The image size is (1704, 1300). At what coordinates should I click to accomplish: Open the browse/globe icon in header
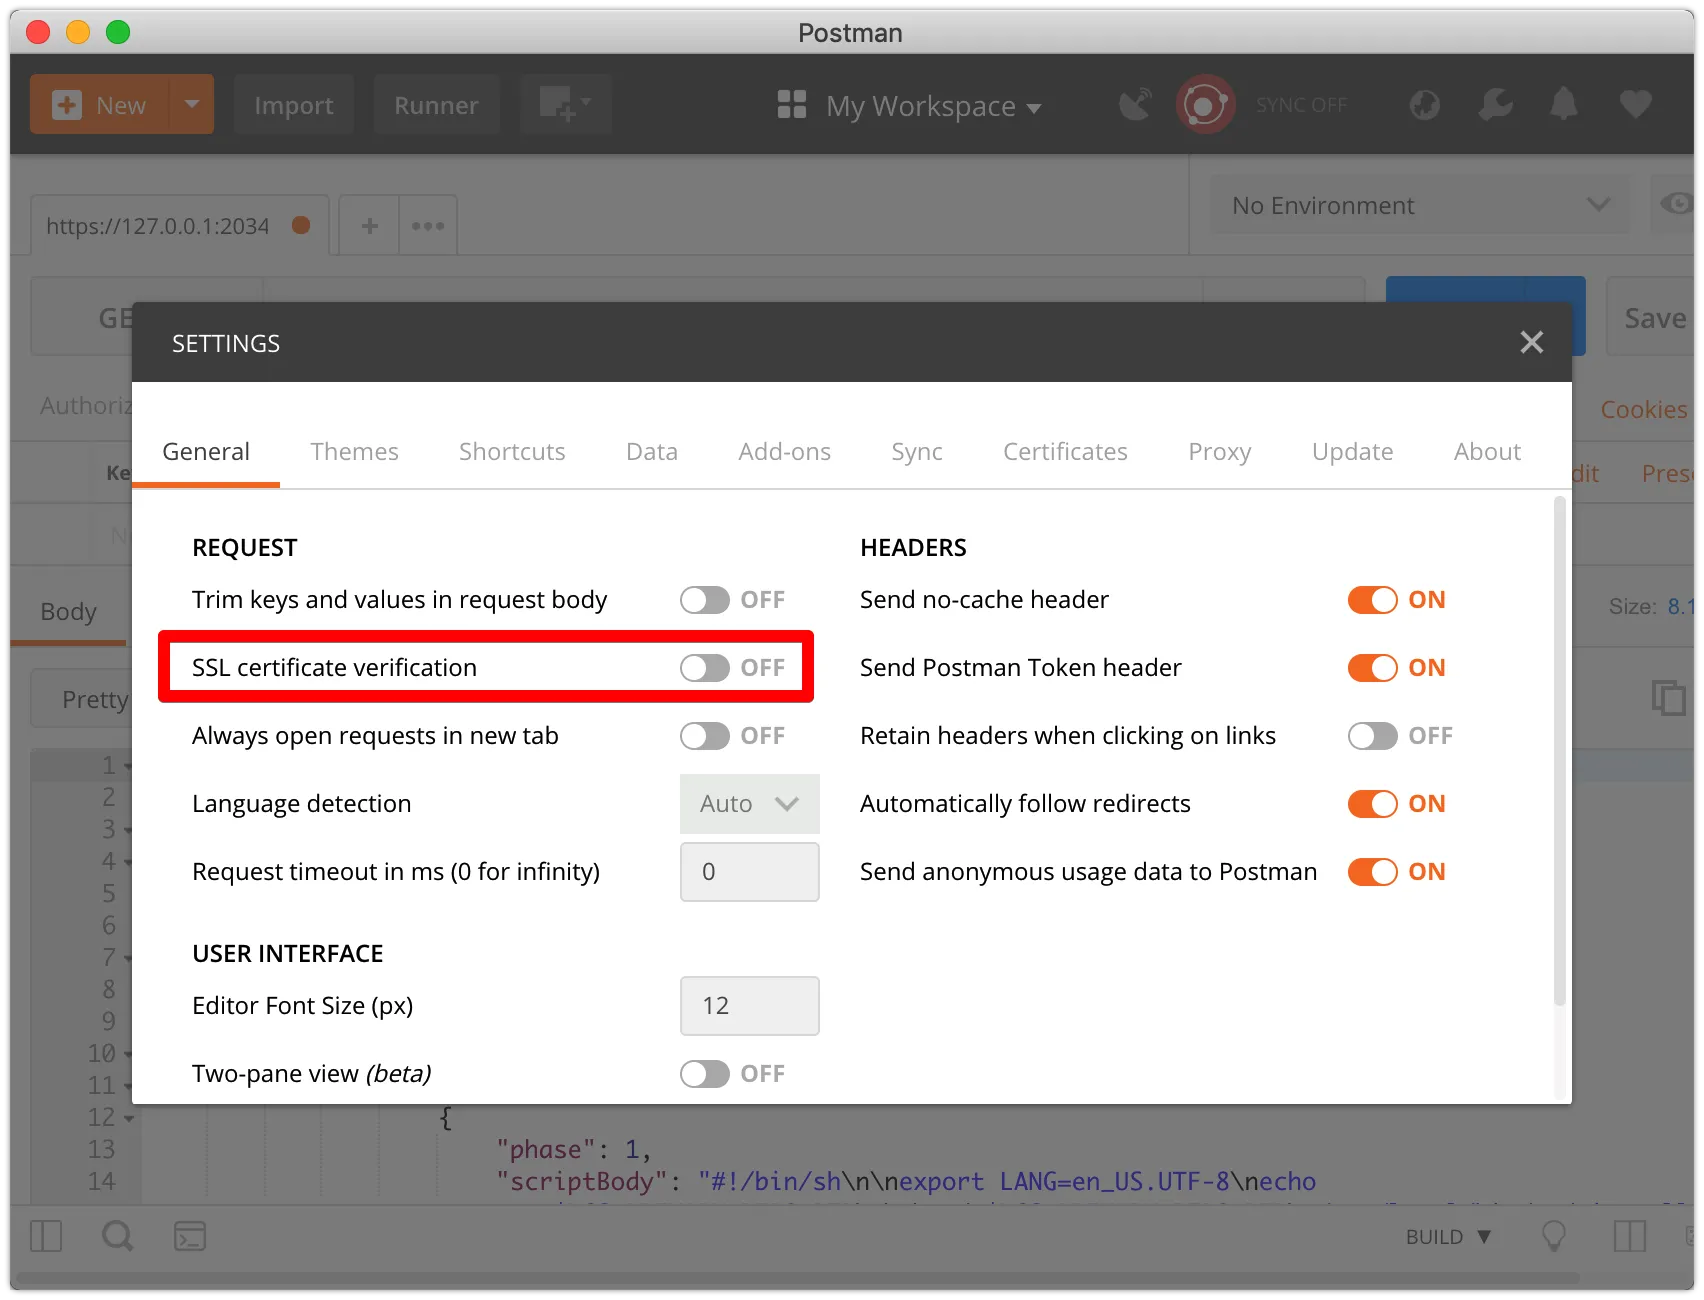1424,104
